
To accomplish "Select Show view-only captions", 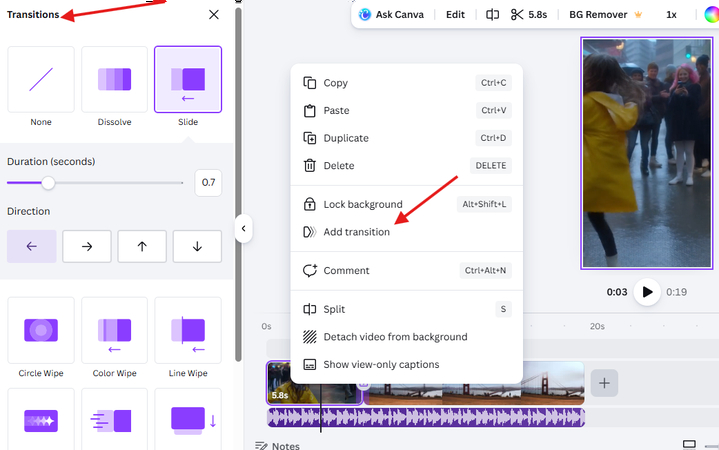I will [x=407, y=364].
